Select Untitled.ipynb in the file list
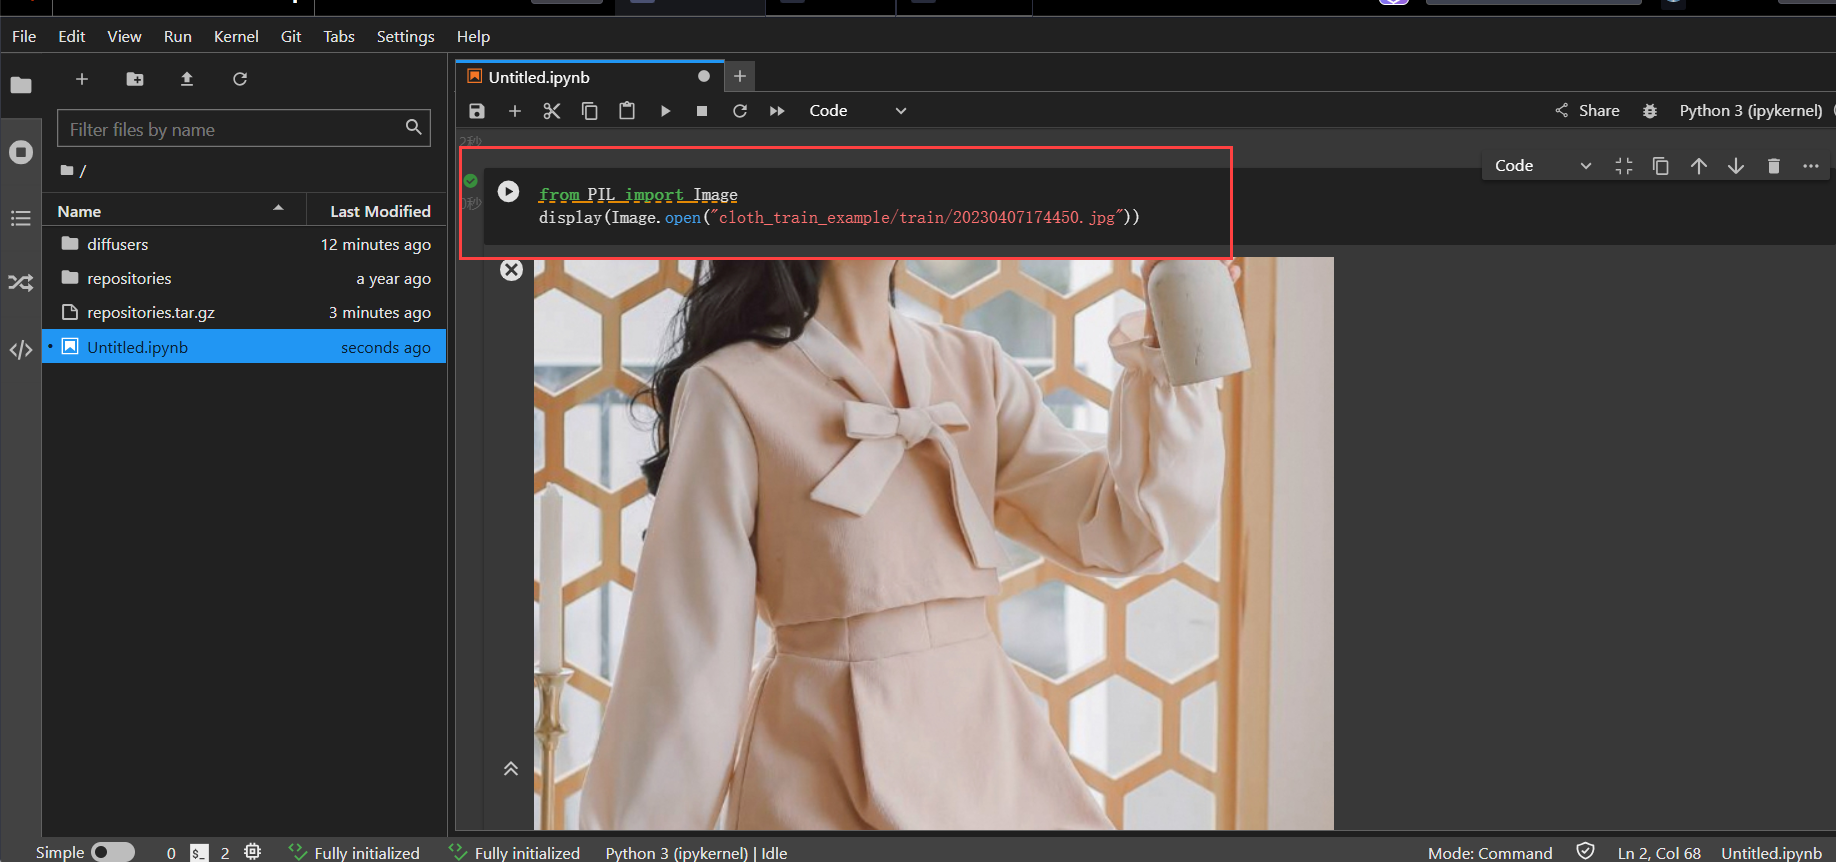This screenshot has height=862, width=1836. pos(244,347)
